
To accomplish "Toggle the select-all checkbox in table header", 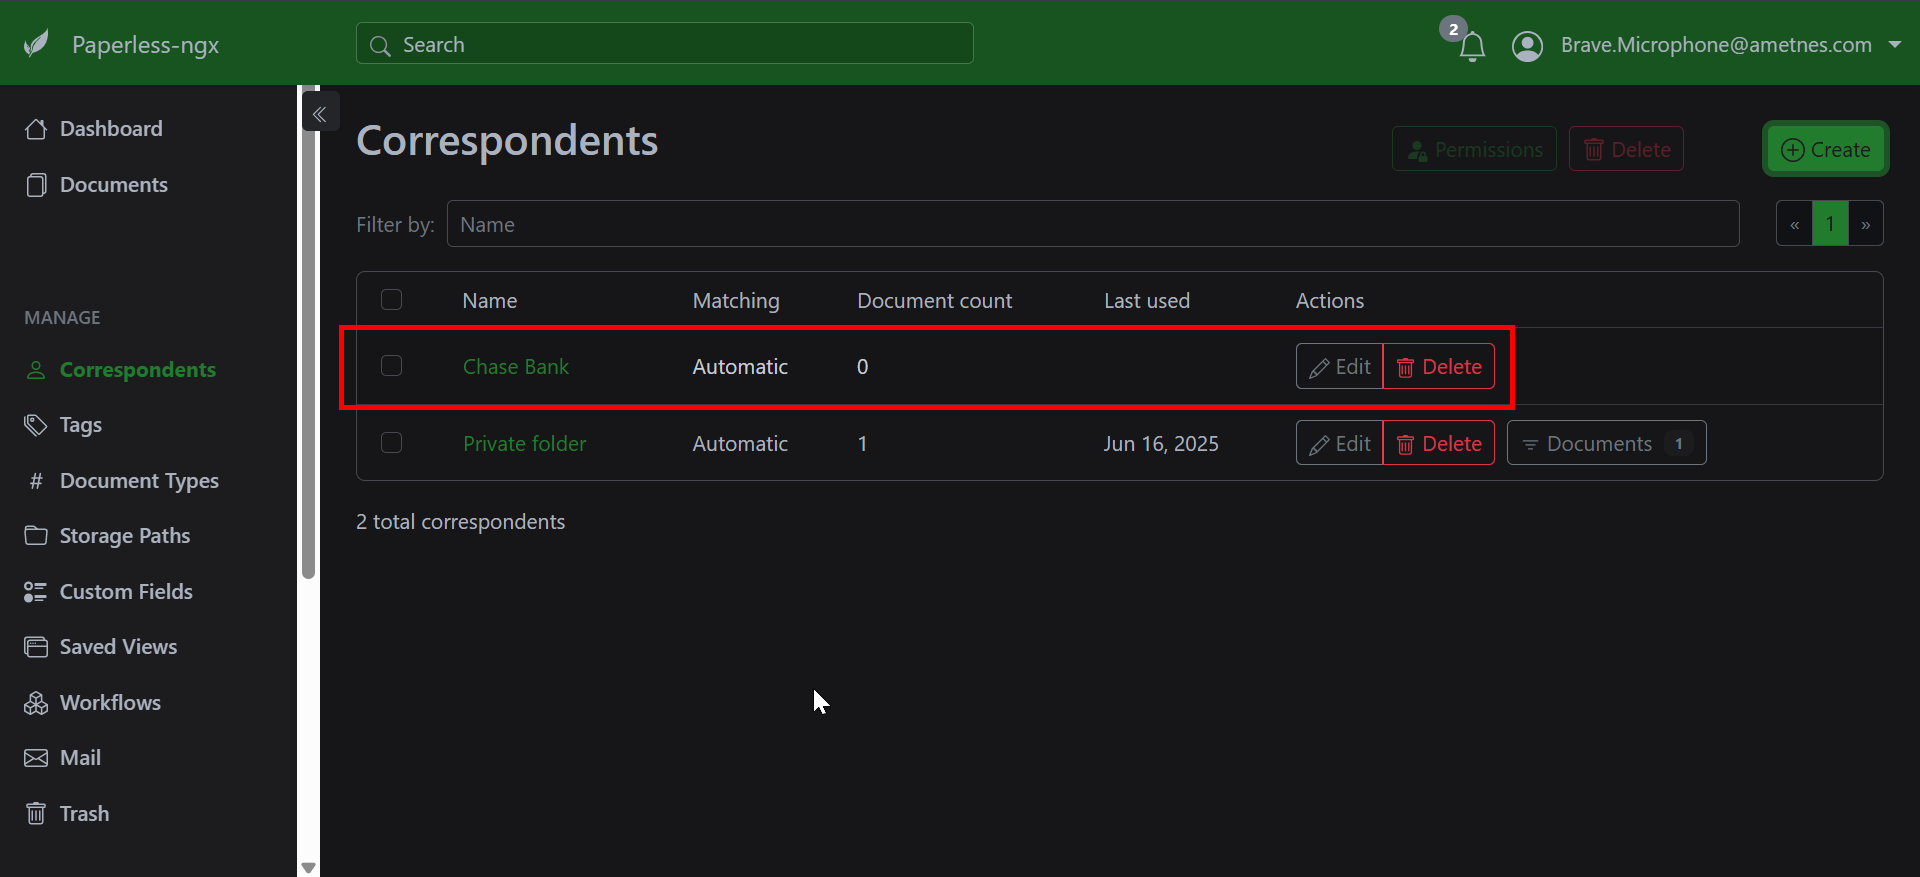I will coord(391,300).
